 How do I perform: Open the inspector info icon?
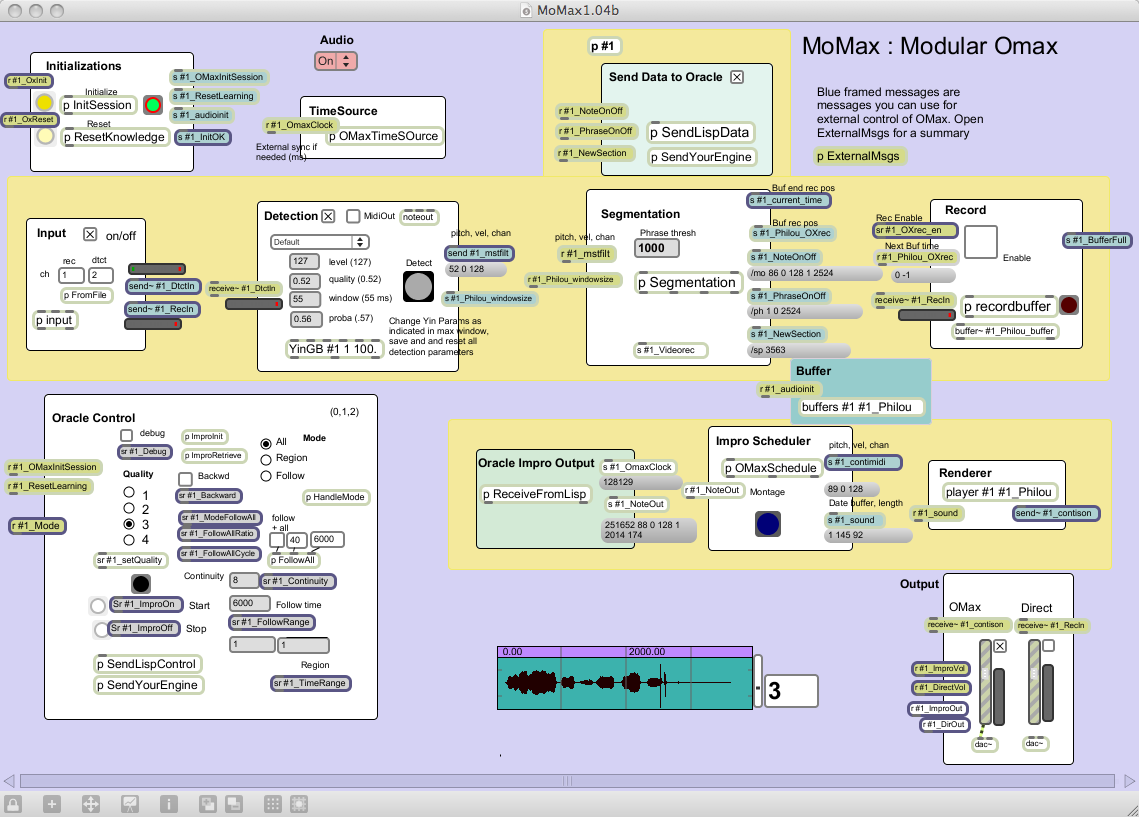pyautogui.click(x=169, y=804)
